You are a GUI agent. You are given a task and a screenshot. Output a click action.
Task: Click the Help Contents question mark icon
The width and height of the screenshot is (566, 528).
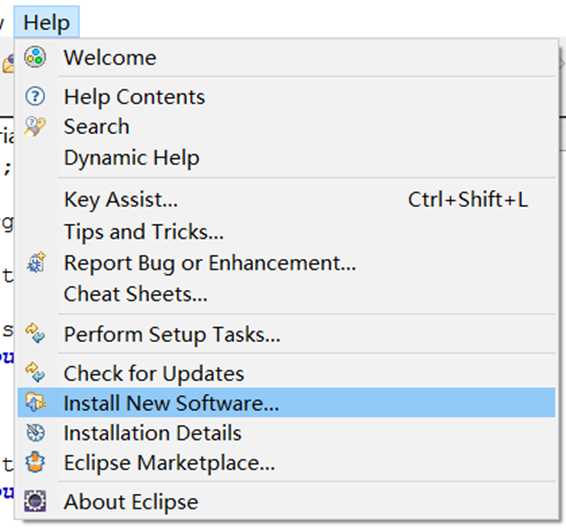pos(35,96)
